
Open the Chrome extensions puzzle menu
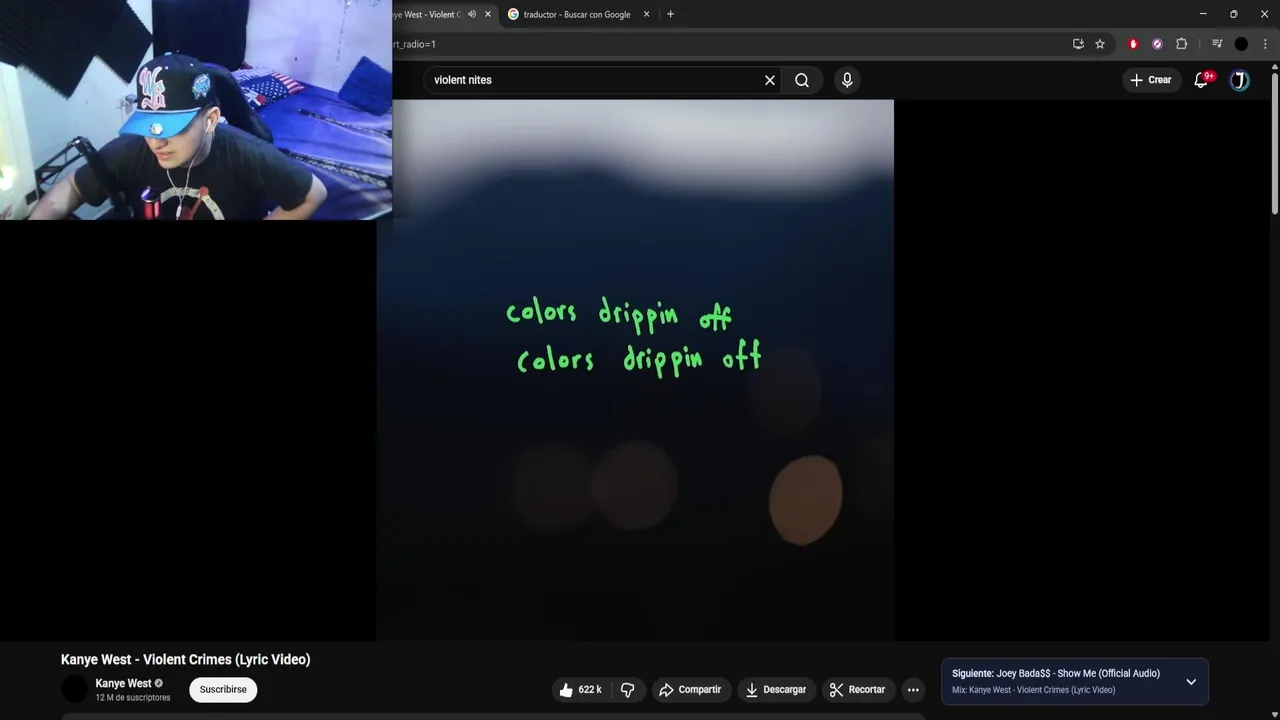1181,44
